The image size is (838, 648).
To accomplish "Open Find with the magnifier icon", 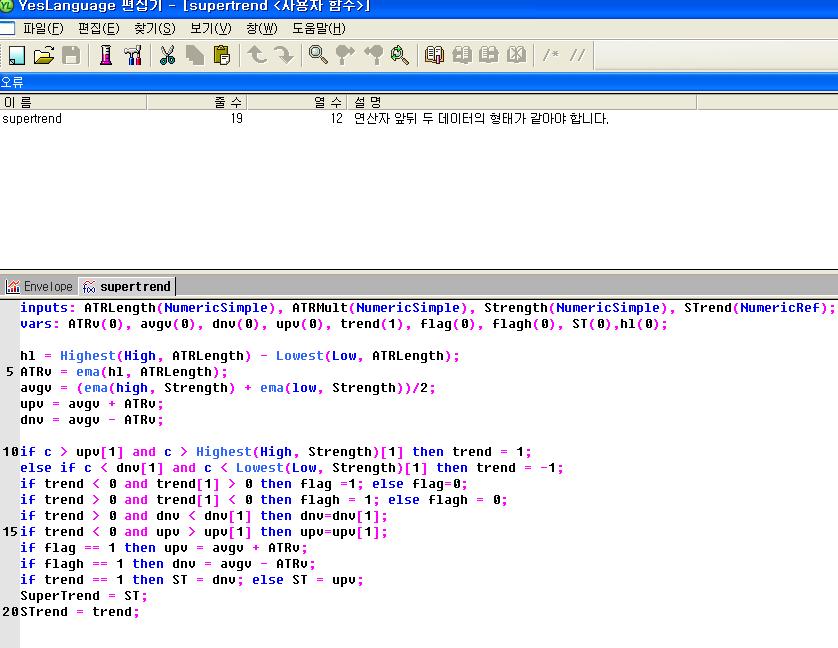I will pos(318,55).
